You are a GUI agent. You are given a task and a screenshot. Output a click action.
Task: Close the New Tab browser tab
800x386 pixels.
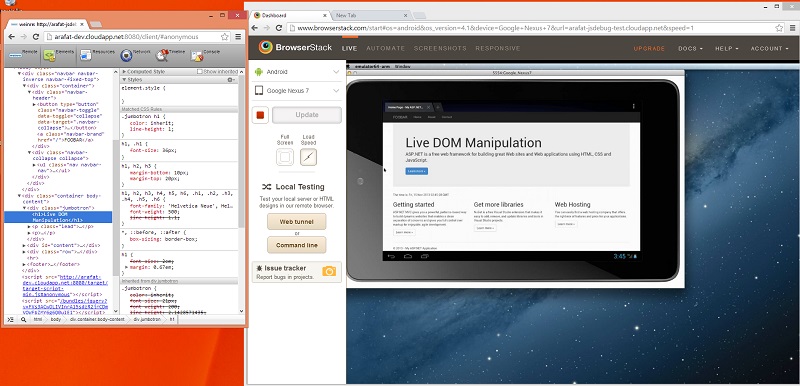[x=406, y=15]
